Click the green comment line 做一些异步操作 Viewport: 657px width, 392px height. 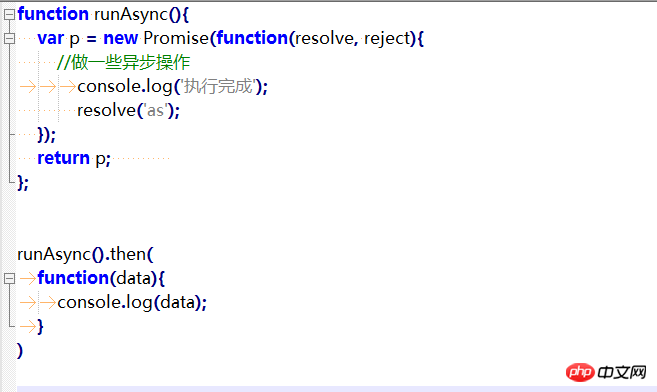[124, 62]
